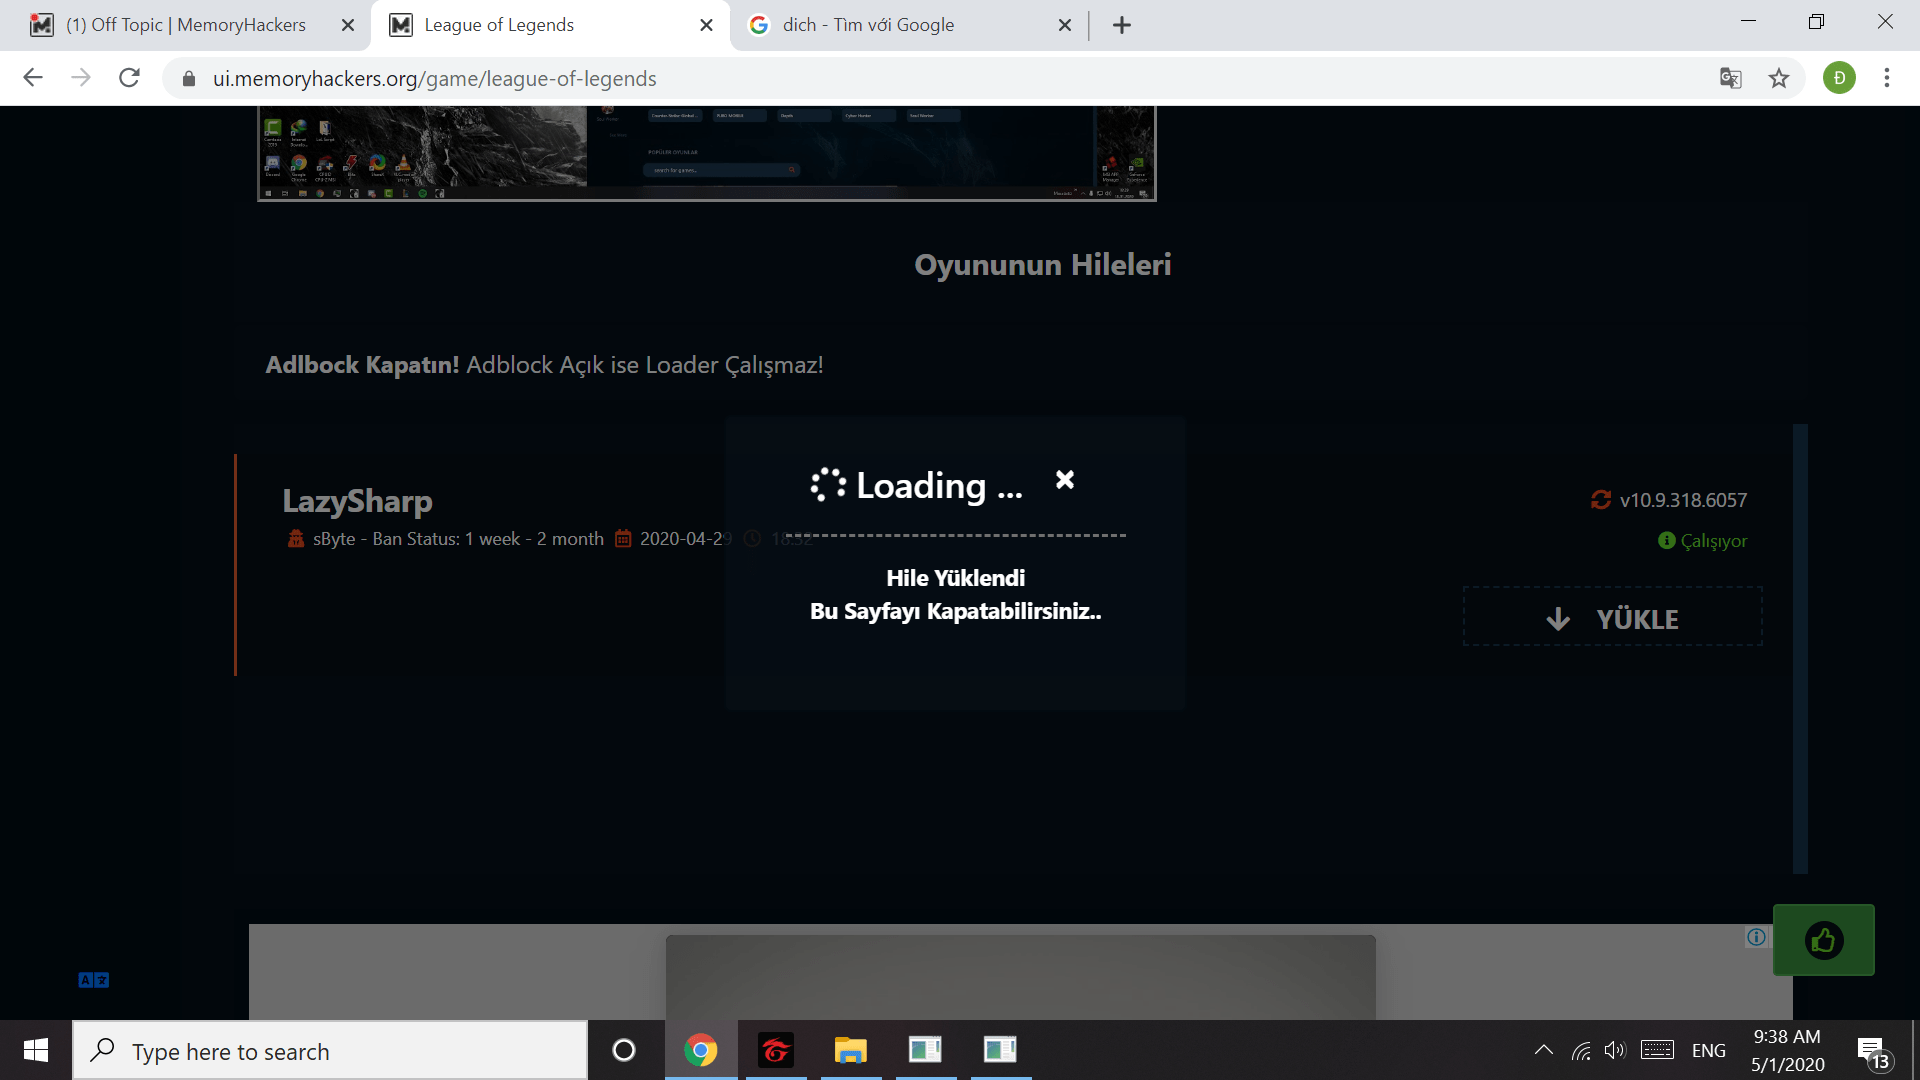Click the site lock icon

188,78
